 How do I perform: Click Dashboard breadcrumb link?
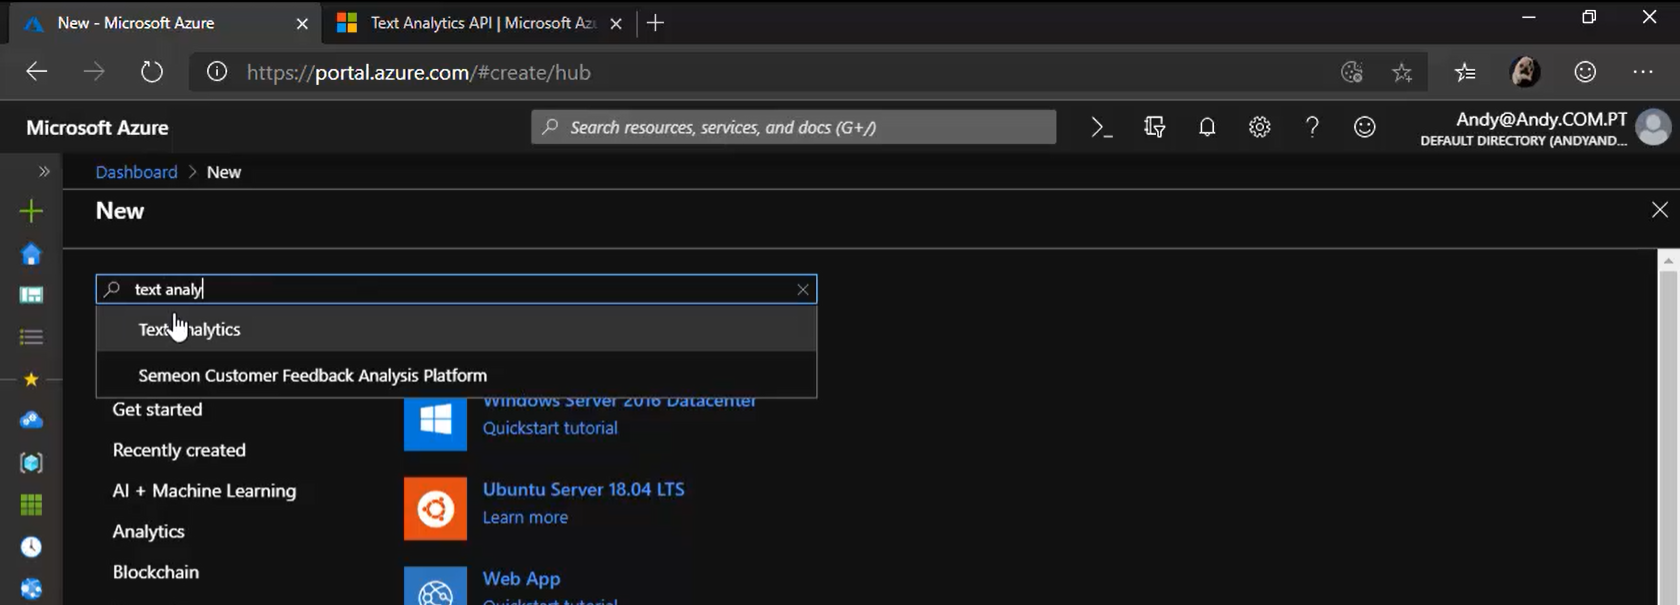click(136, 172)
